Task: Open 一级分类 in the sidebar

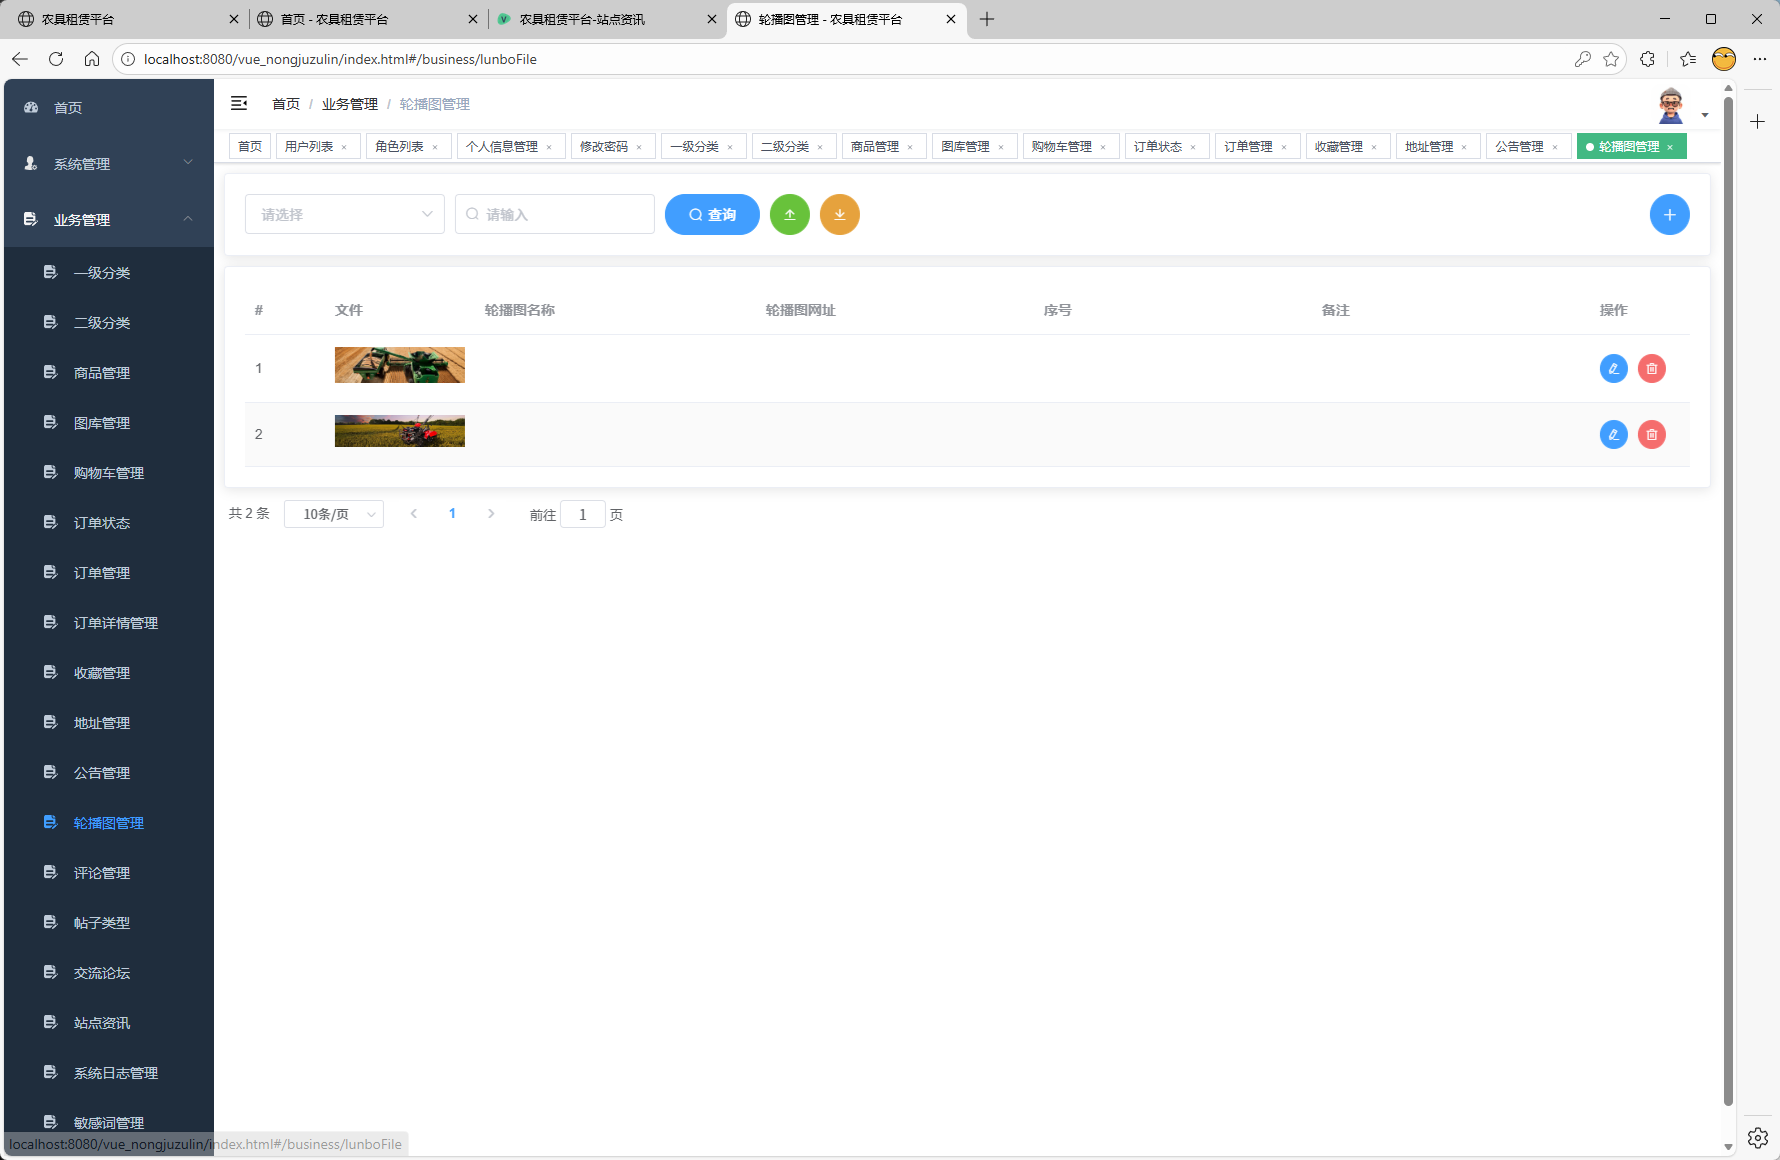Action: (x=109, y=272)
